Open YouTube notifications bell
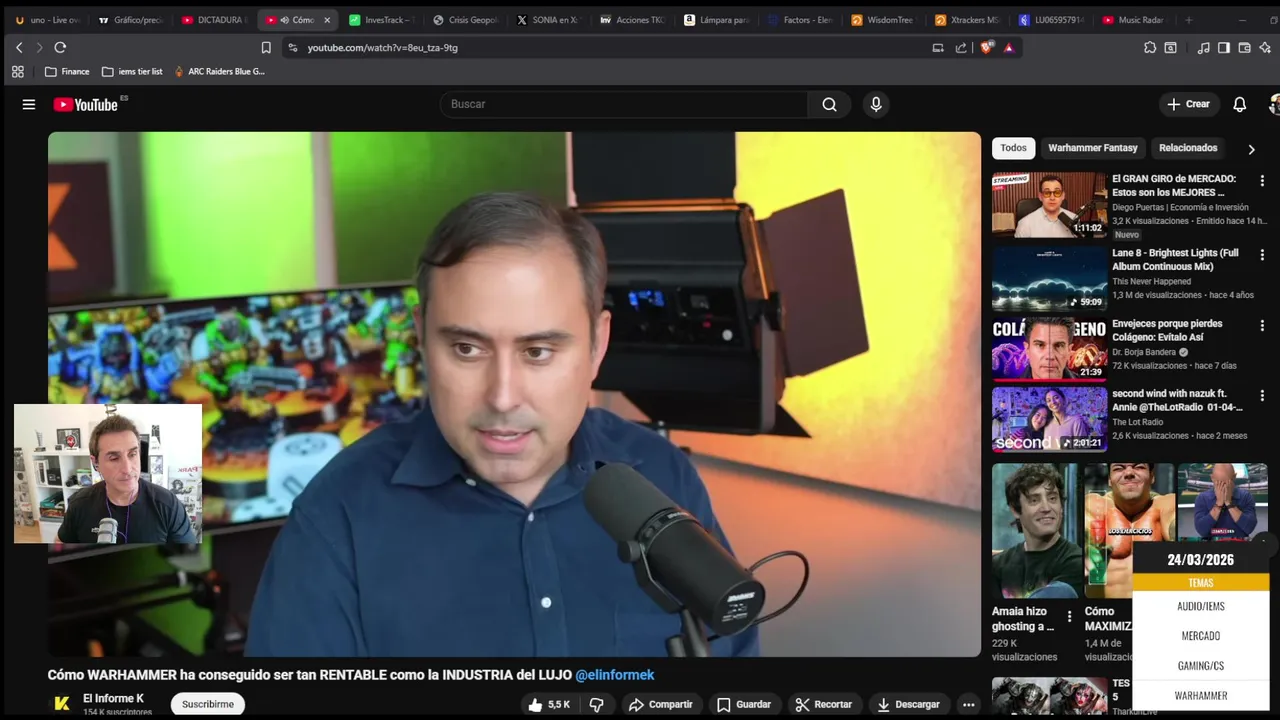The height and width of the screenshot is (720, 1280). [x=1239, y=104]
